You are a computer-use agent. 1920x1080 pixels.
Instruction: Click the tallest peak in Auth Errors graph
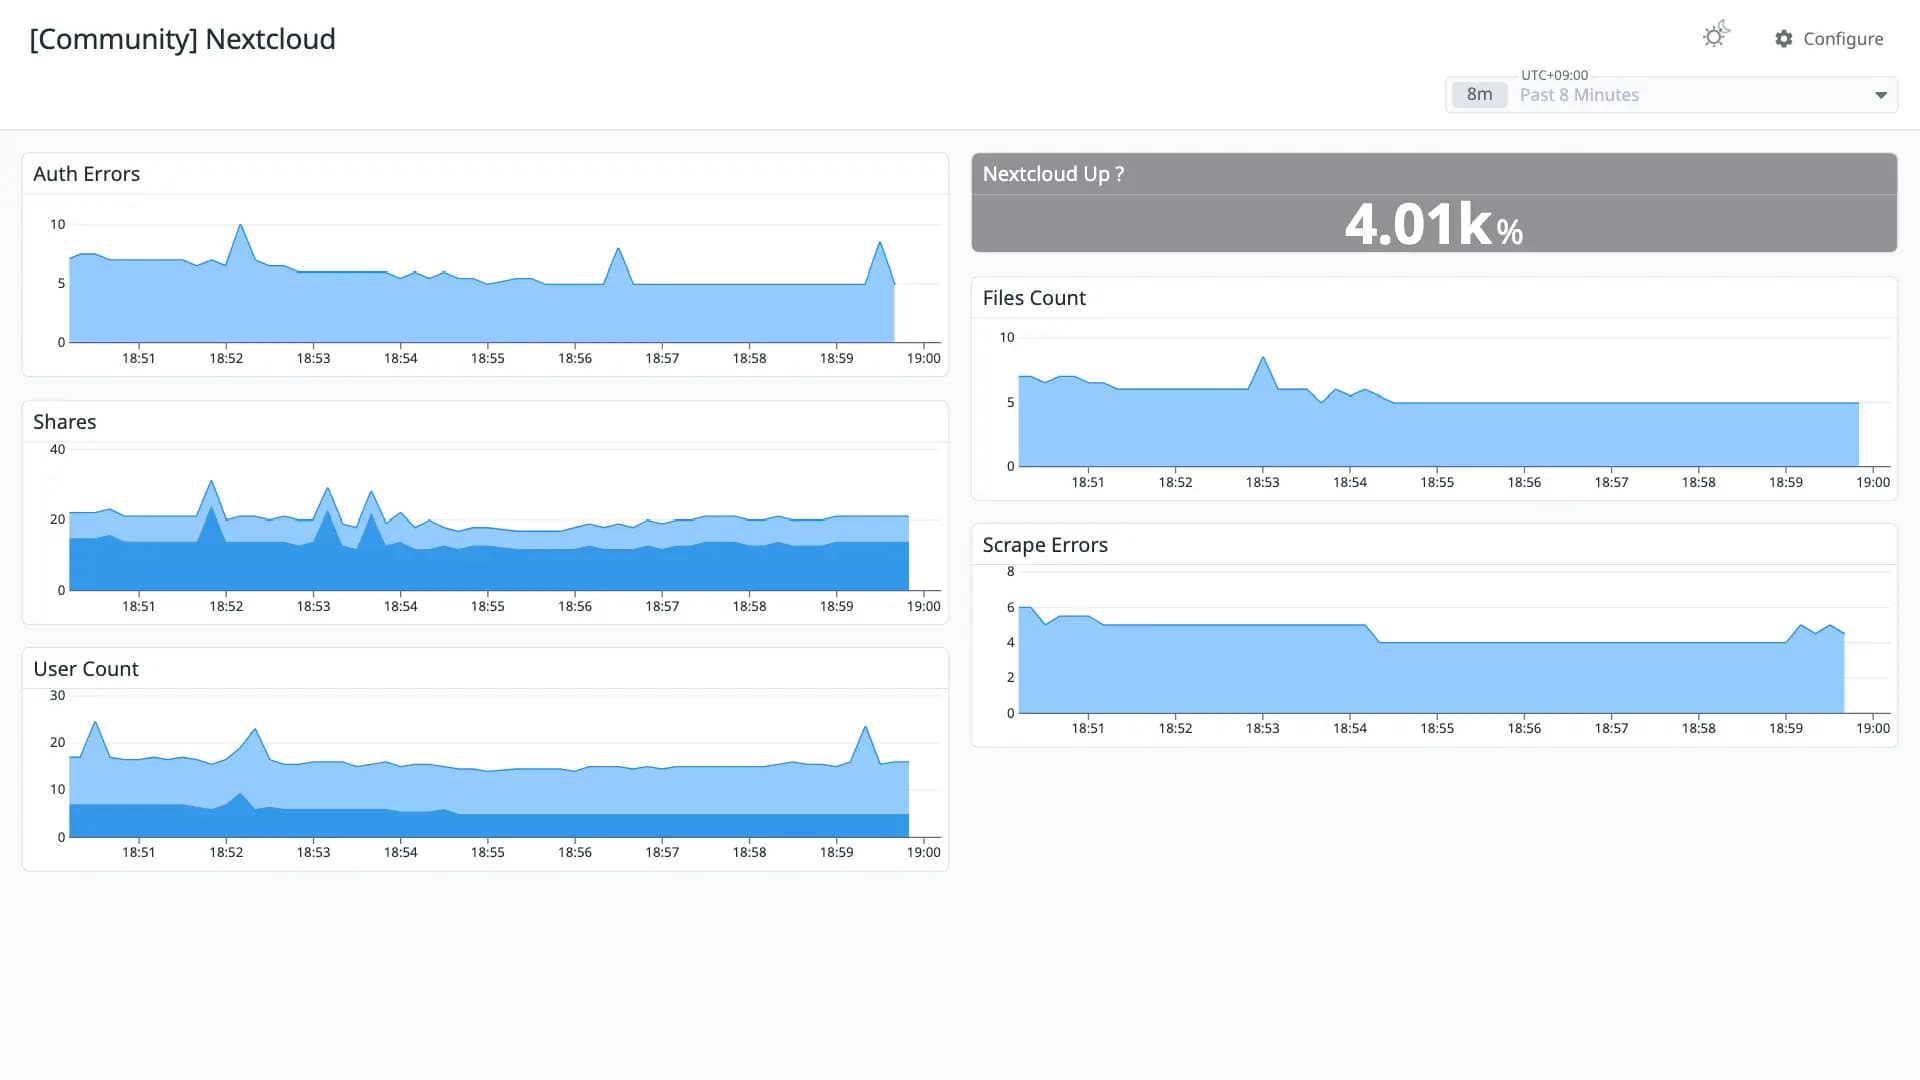click(240, 225)
